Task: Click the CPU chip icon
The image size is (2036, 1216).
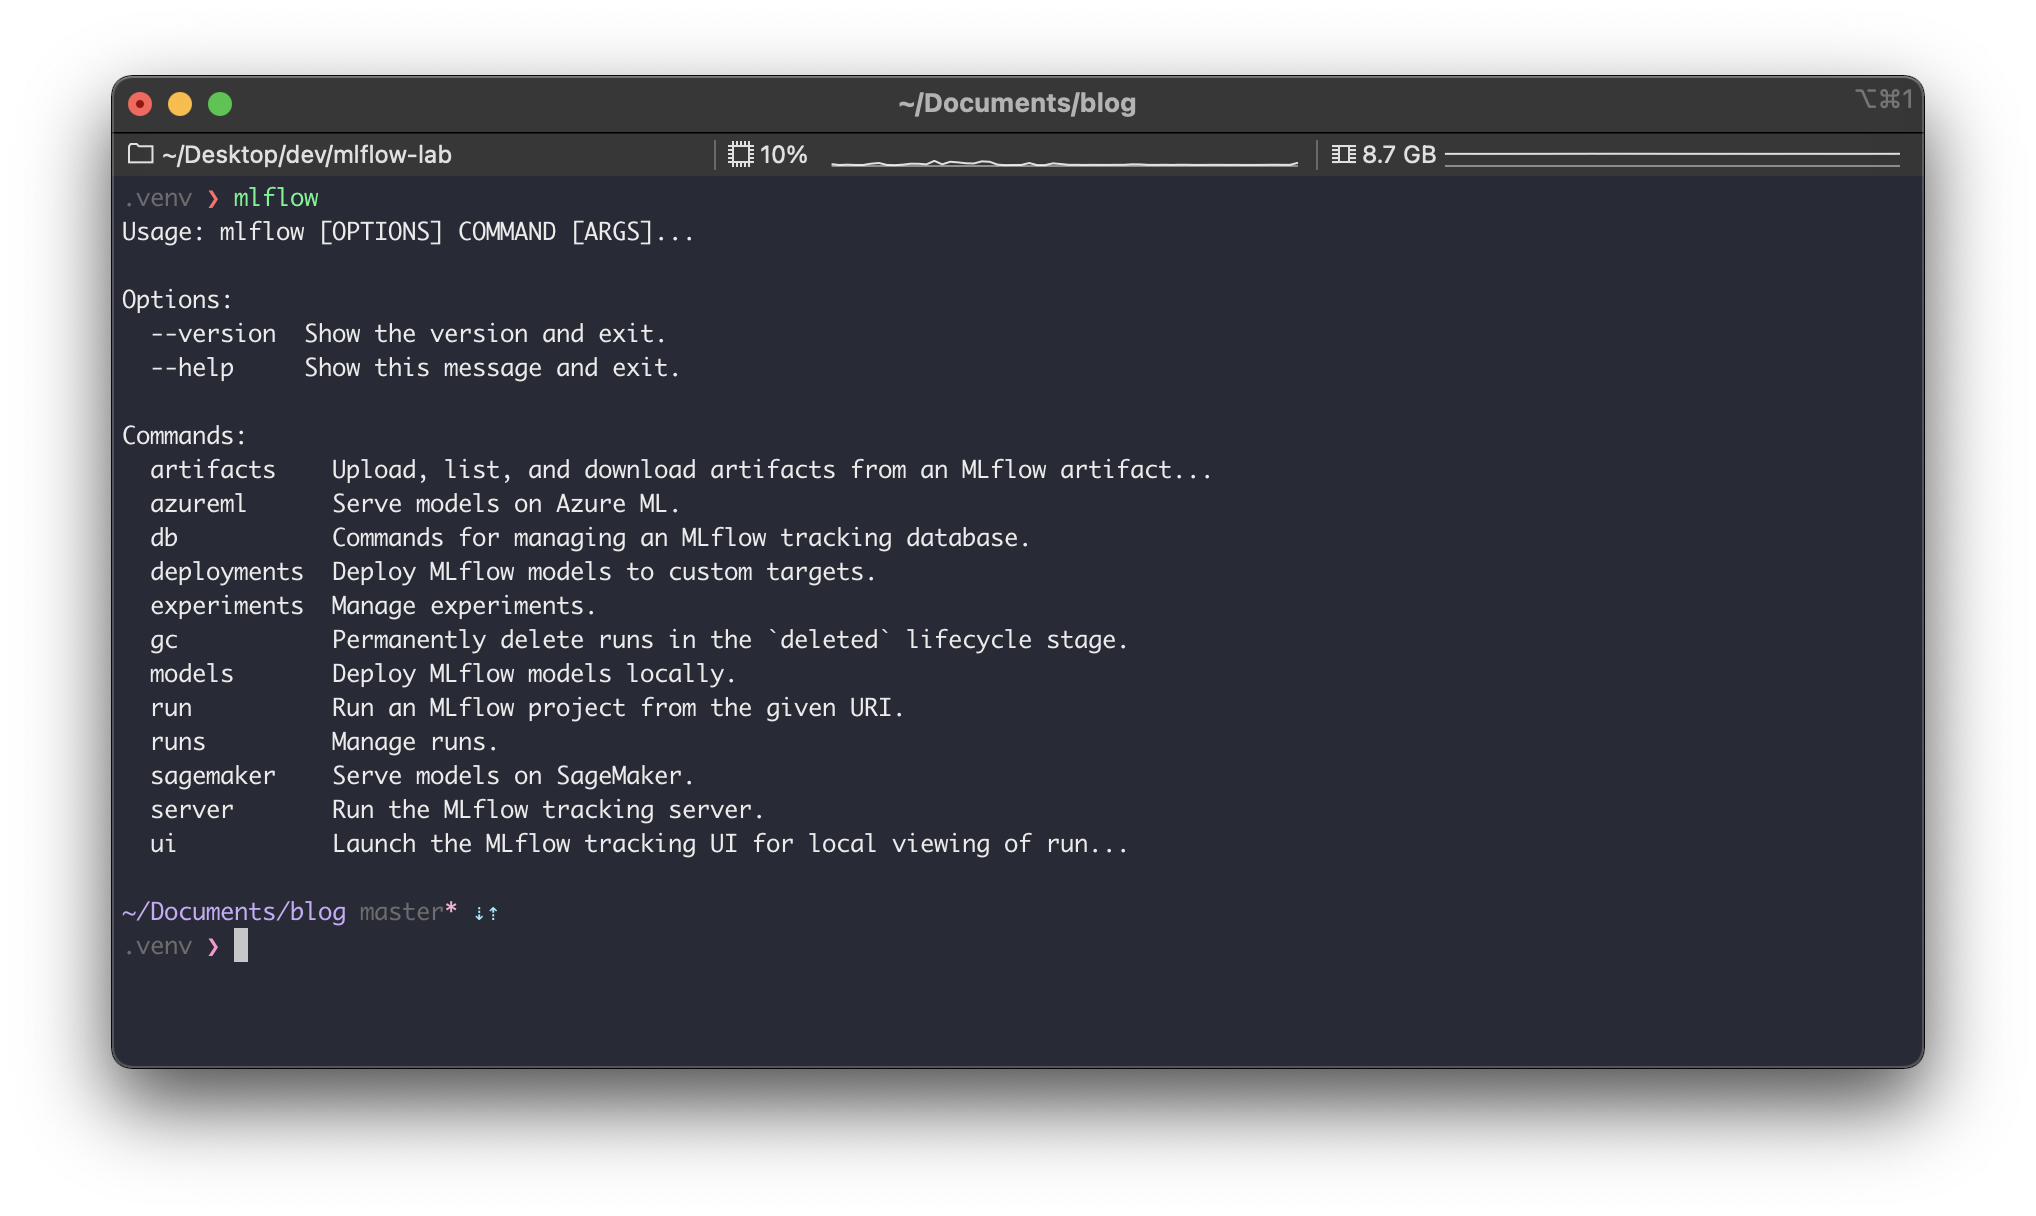Action: [x=741, y=154]
